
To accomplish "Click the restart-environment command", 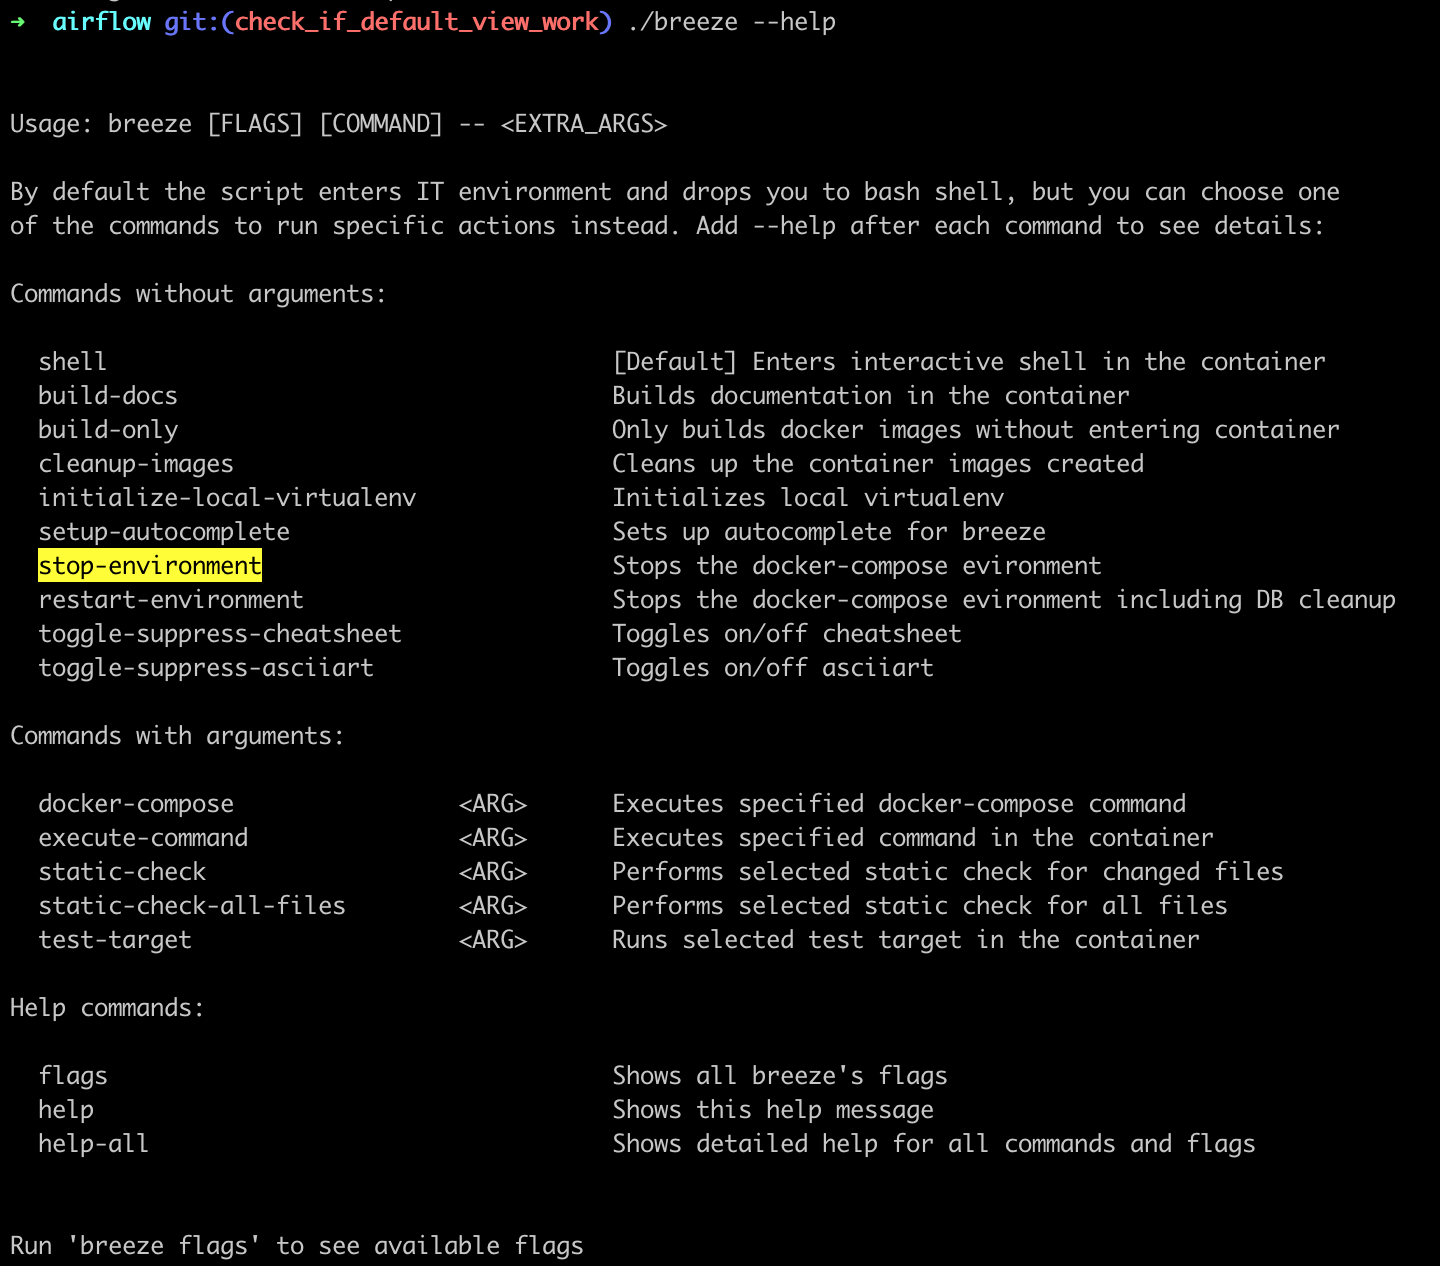I will pos(171,600).
